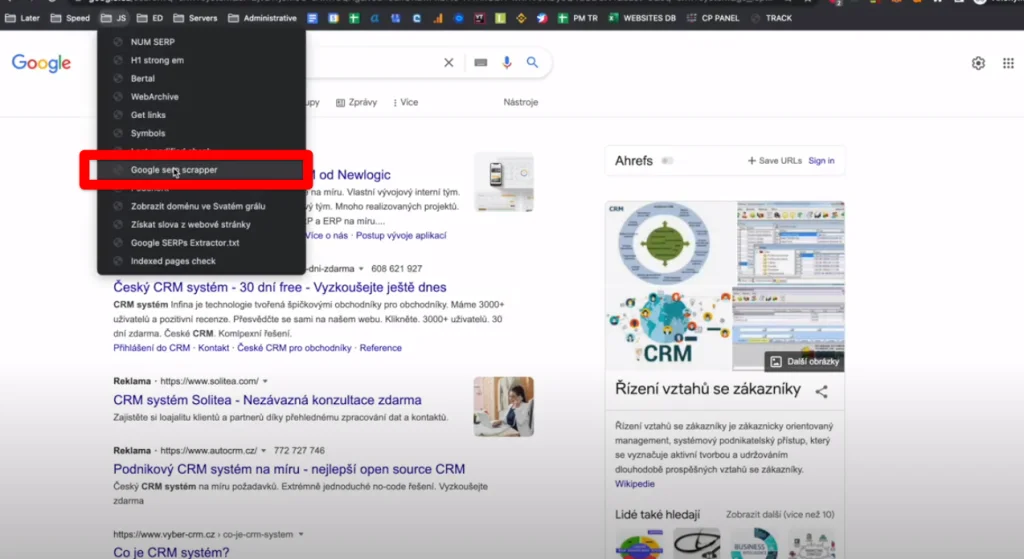
Task: Open the Solitea ad woman thumbnail
Action: coord(504,406)
